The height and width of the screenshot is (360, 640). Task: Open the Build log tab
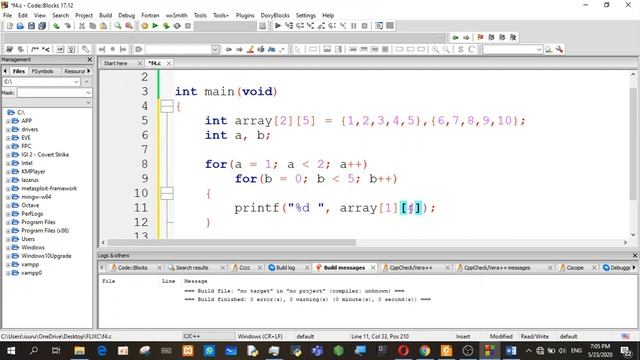tap(285, 268)
